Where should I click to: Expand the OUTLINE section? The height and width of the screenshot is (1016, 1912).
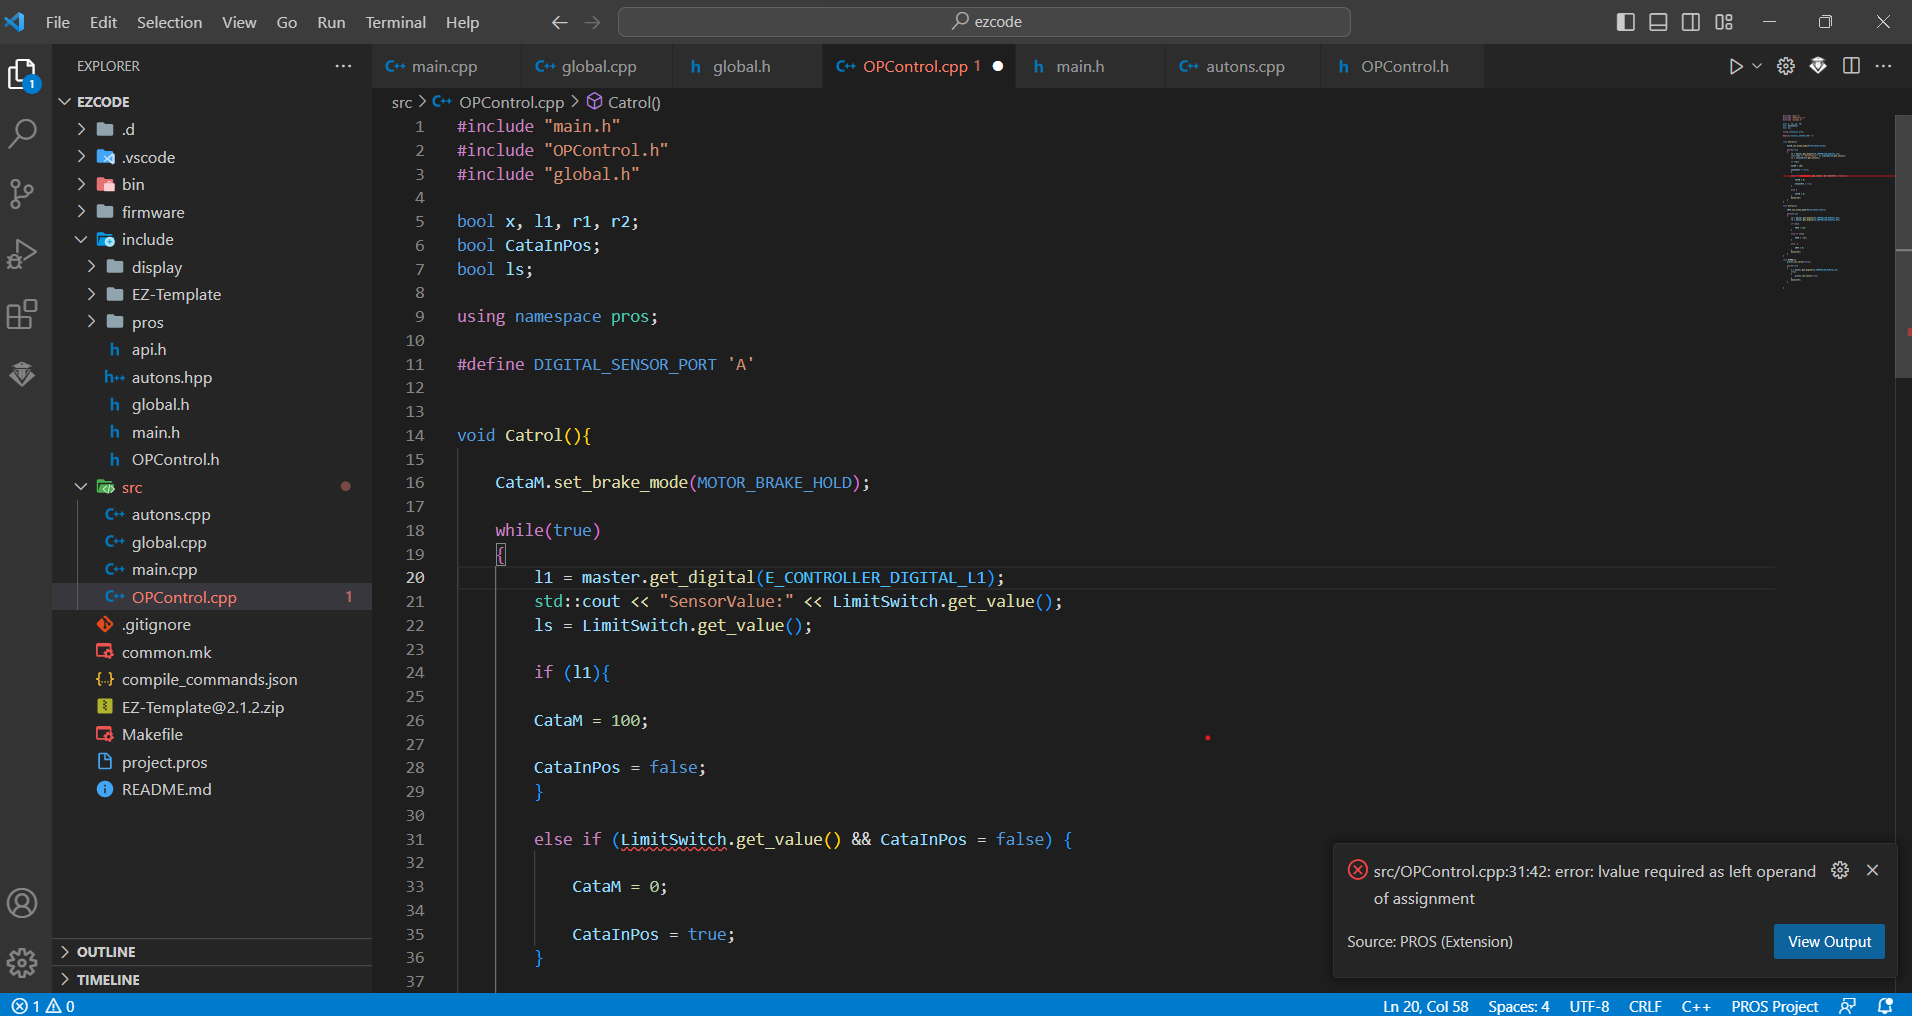pyautogui.click(x=106, y=952)
